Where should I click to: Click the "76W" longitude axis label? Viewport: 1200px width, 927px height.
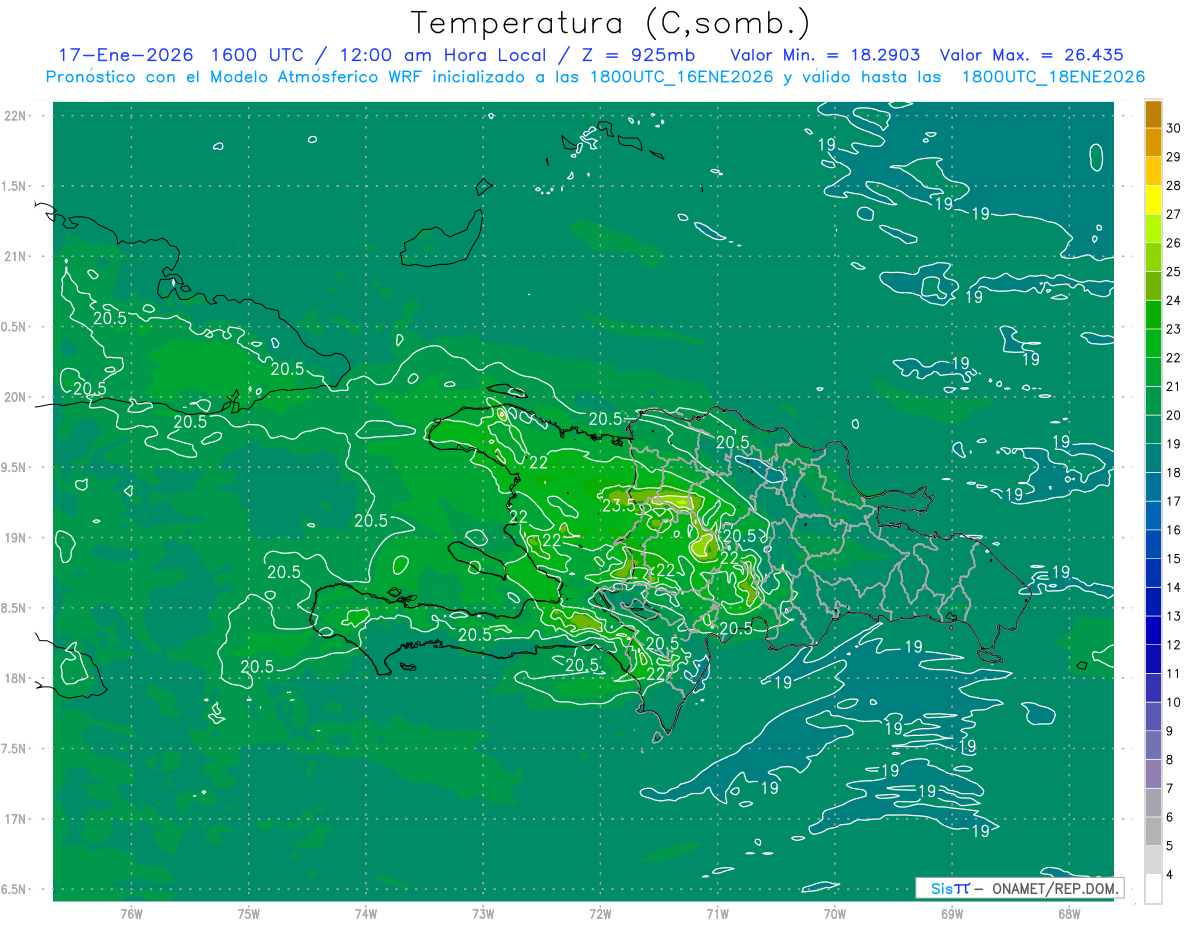[131, 914]
